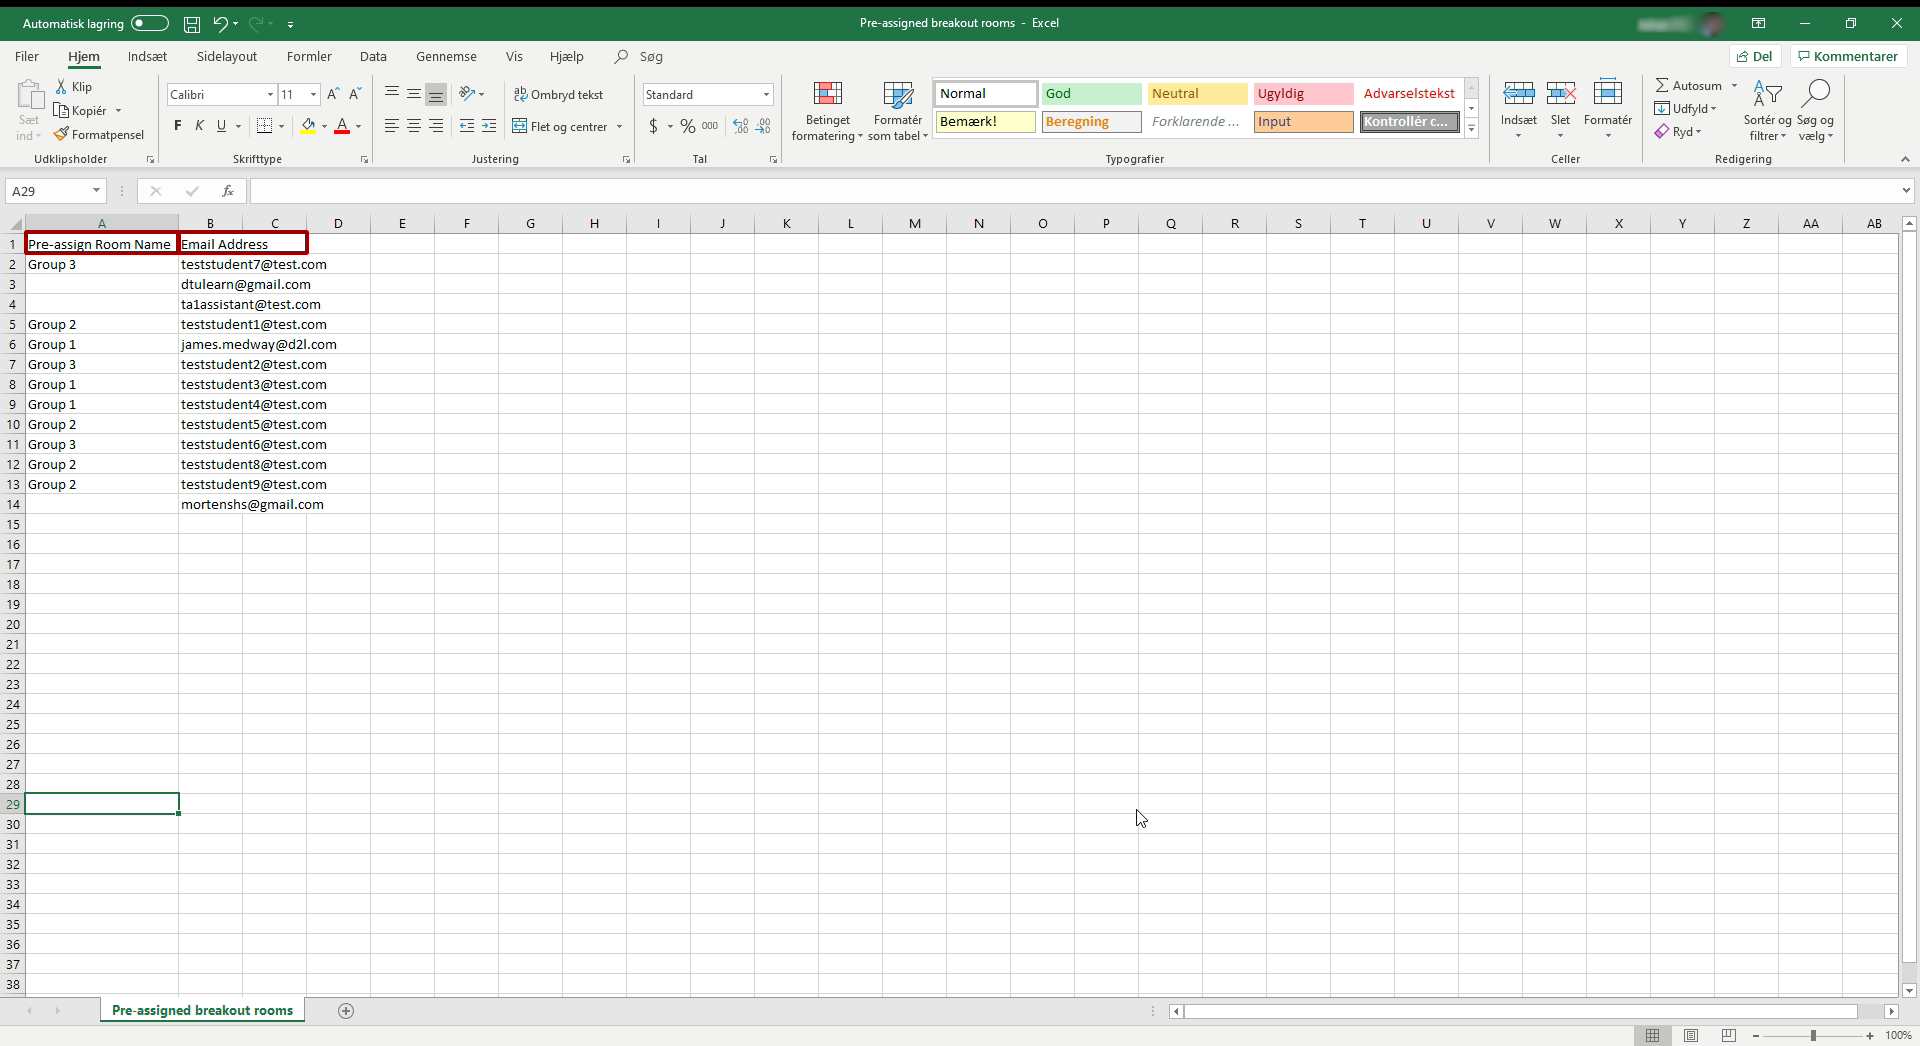This screenshot has height=1046, width=1920.
Task: Toggle bold formatting with F button
Action: (x=178, y=126)
